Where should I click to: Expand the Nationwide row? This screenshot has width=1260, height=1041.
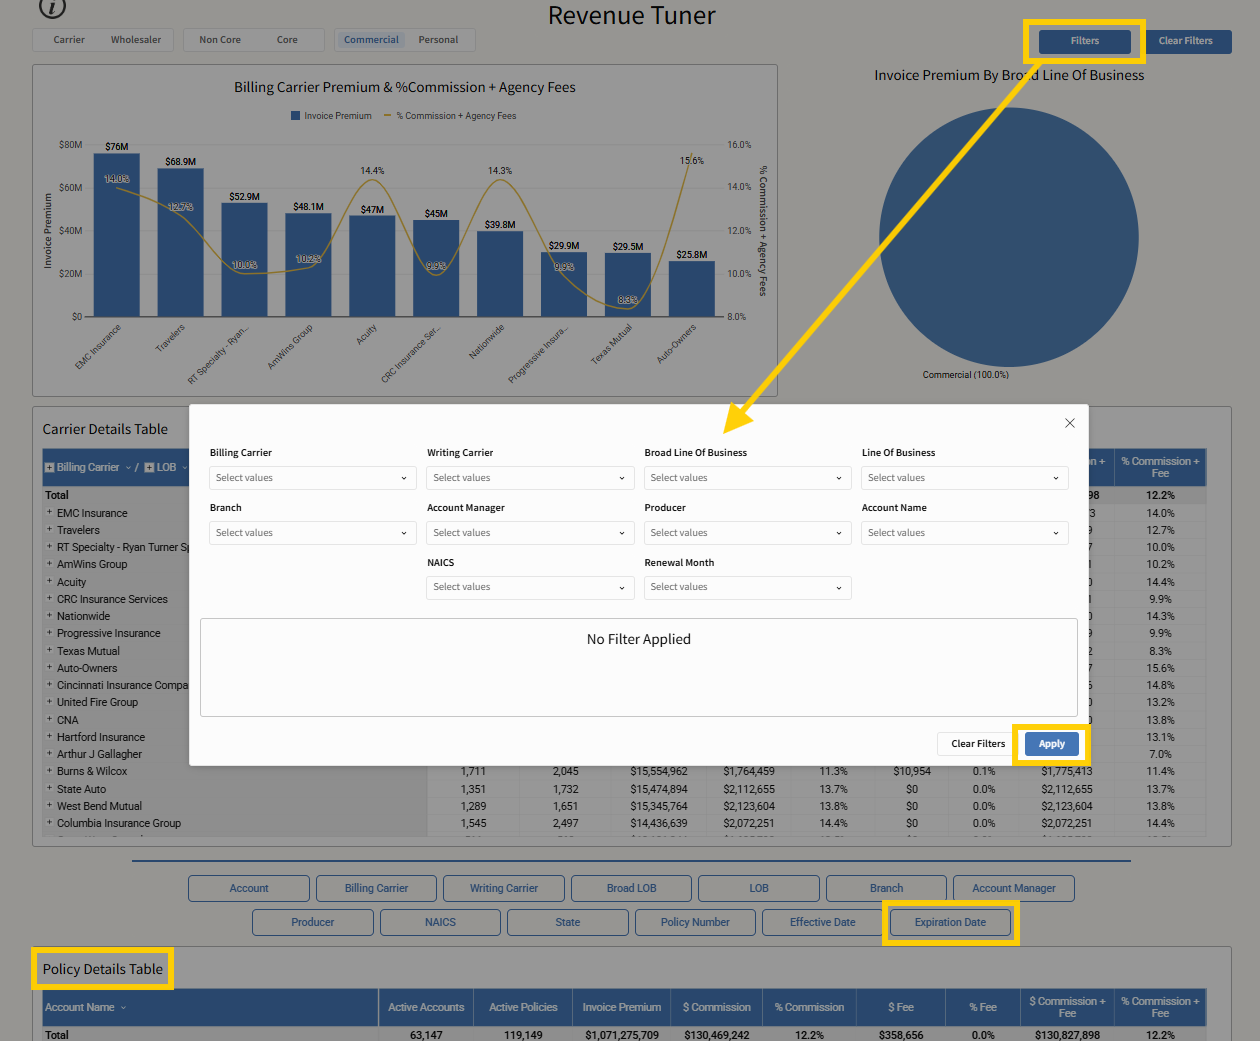click(49, 615)
